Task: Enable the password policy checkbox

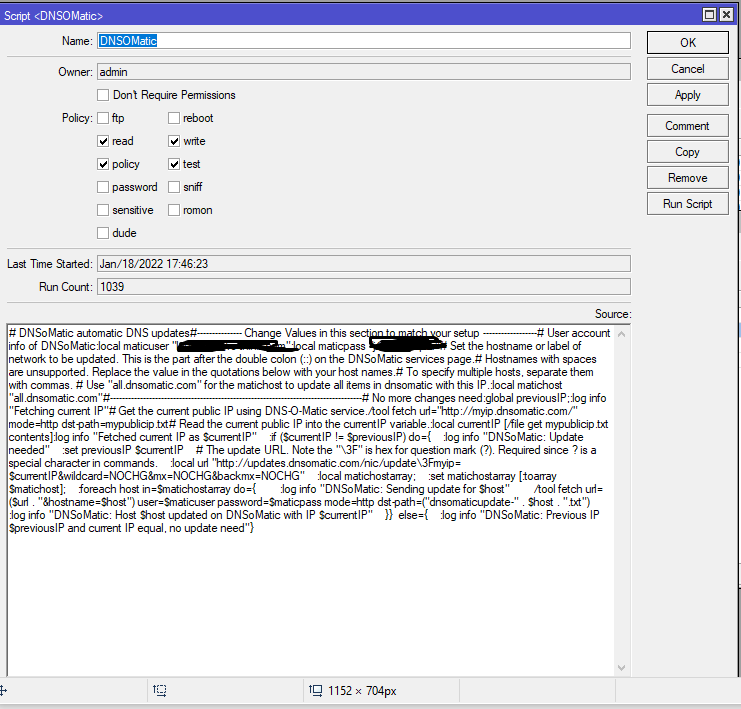Action: tap(103, 187)
